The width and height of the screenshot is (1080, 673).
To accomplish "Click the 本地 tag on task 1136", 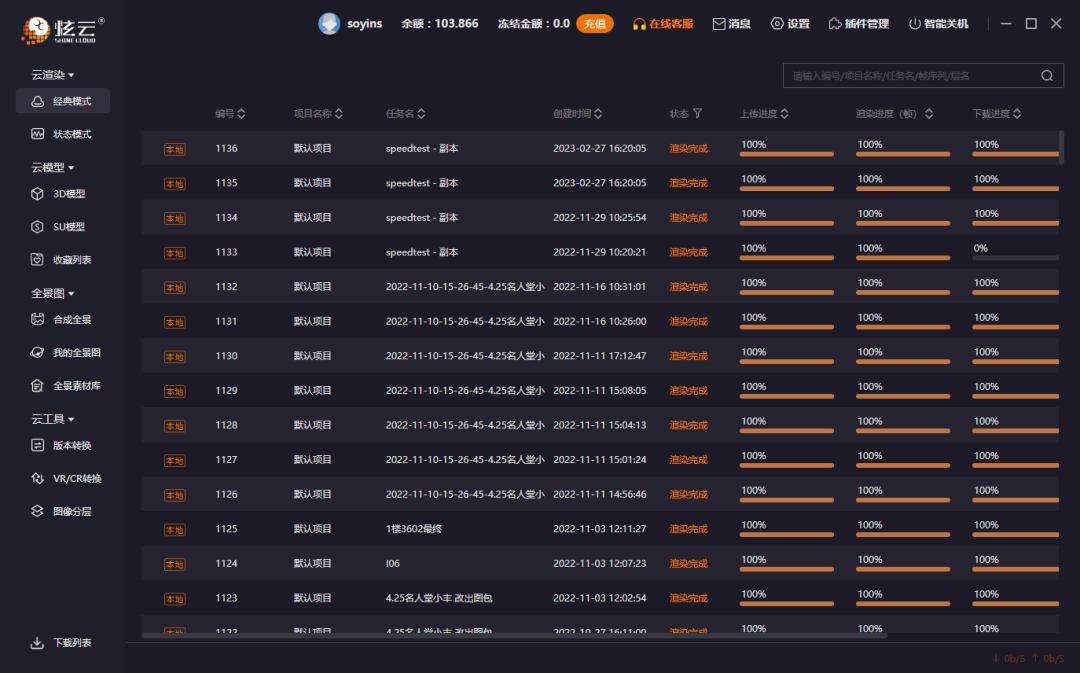I will (174, 149).
